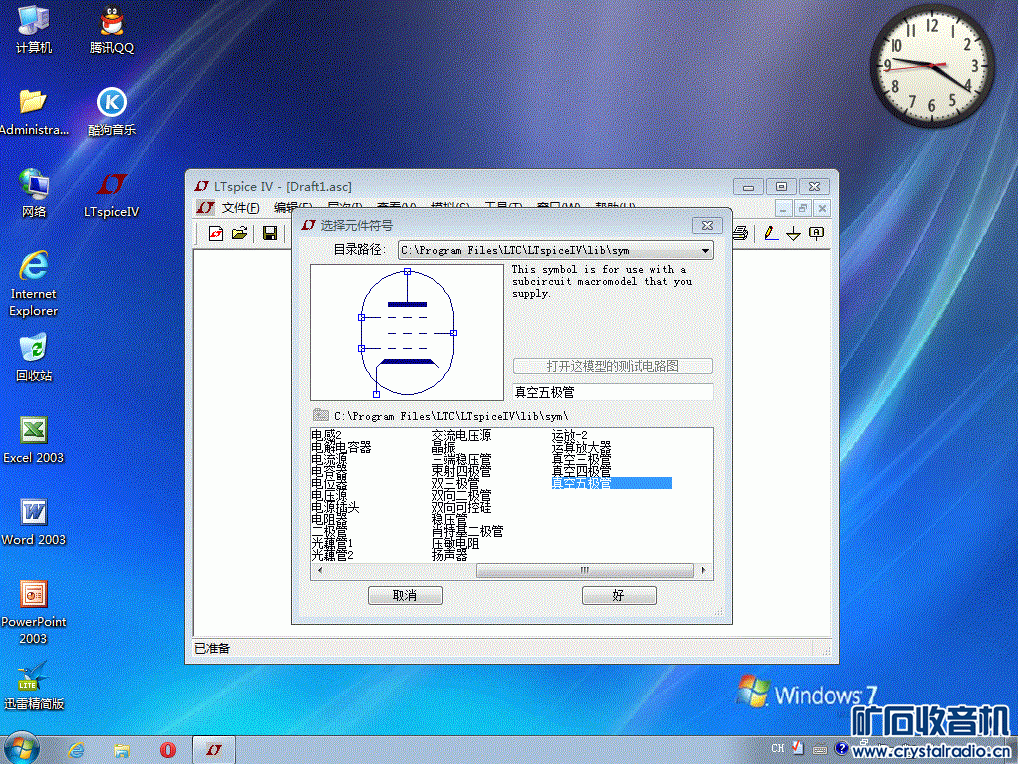Select 运放-2 in the symbol list
Viewport: 1018px width, 764px height.
[x=569, y=436]
